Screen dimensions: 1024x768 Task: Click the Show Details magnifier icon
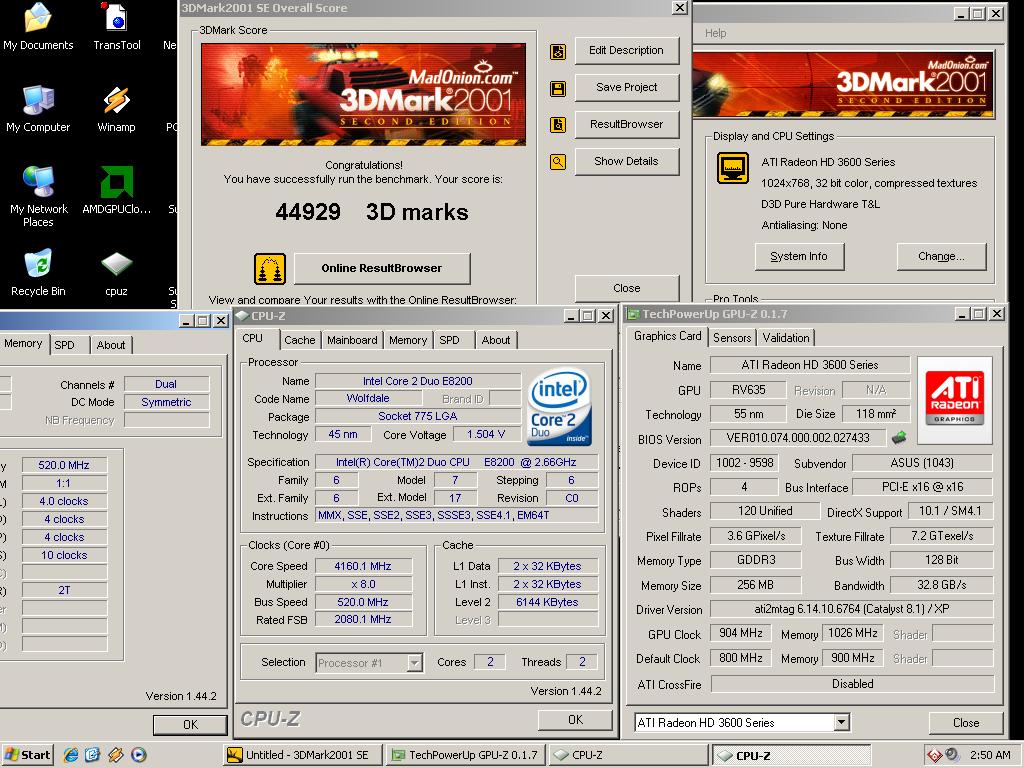point(558,161)
